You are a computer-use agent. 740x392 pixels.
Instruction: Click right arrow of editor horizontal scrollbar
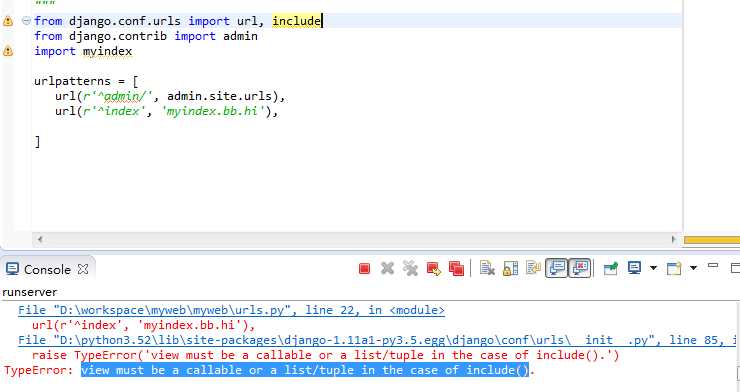pyautogui.click(x=673, y=239)
